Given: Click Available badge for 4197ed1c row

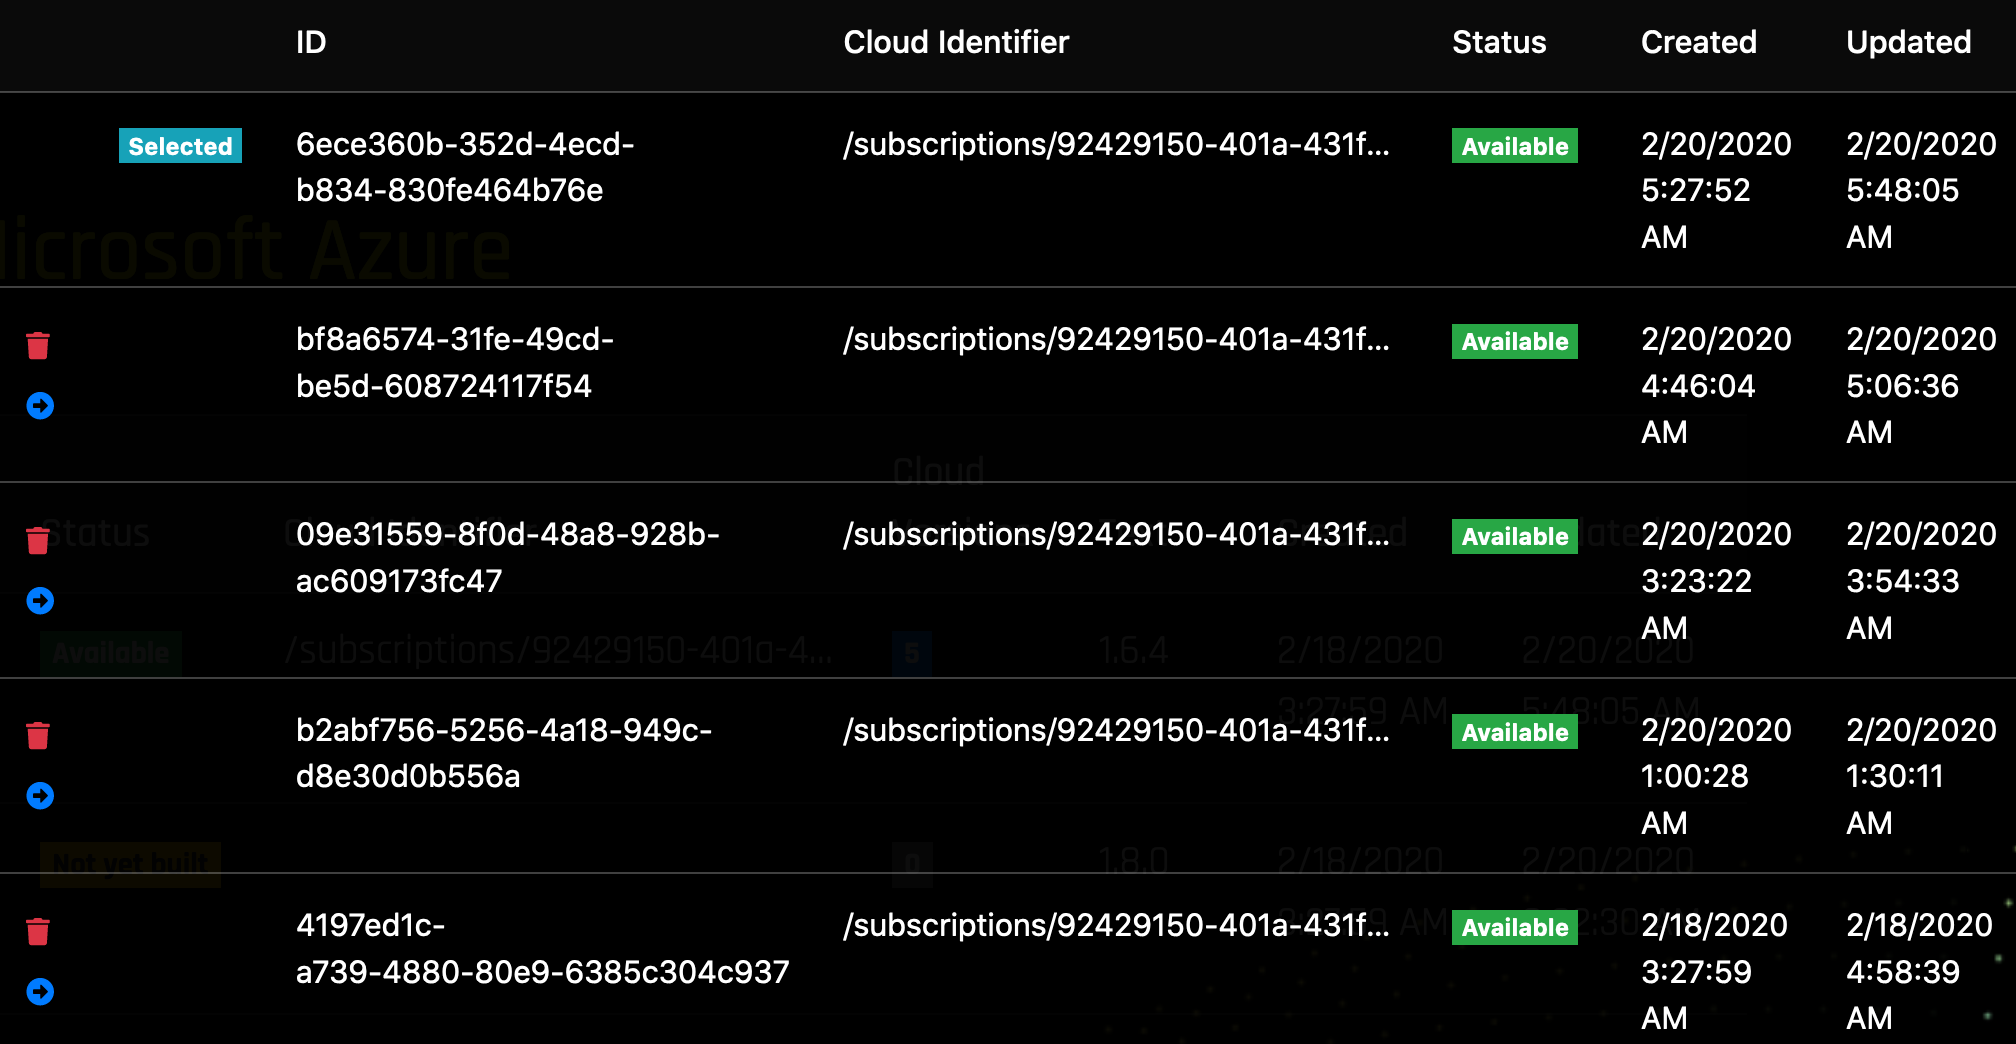Looking at the screenshot, I should point(1515,927).
